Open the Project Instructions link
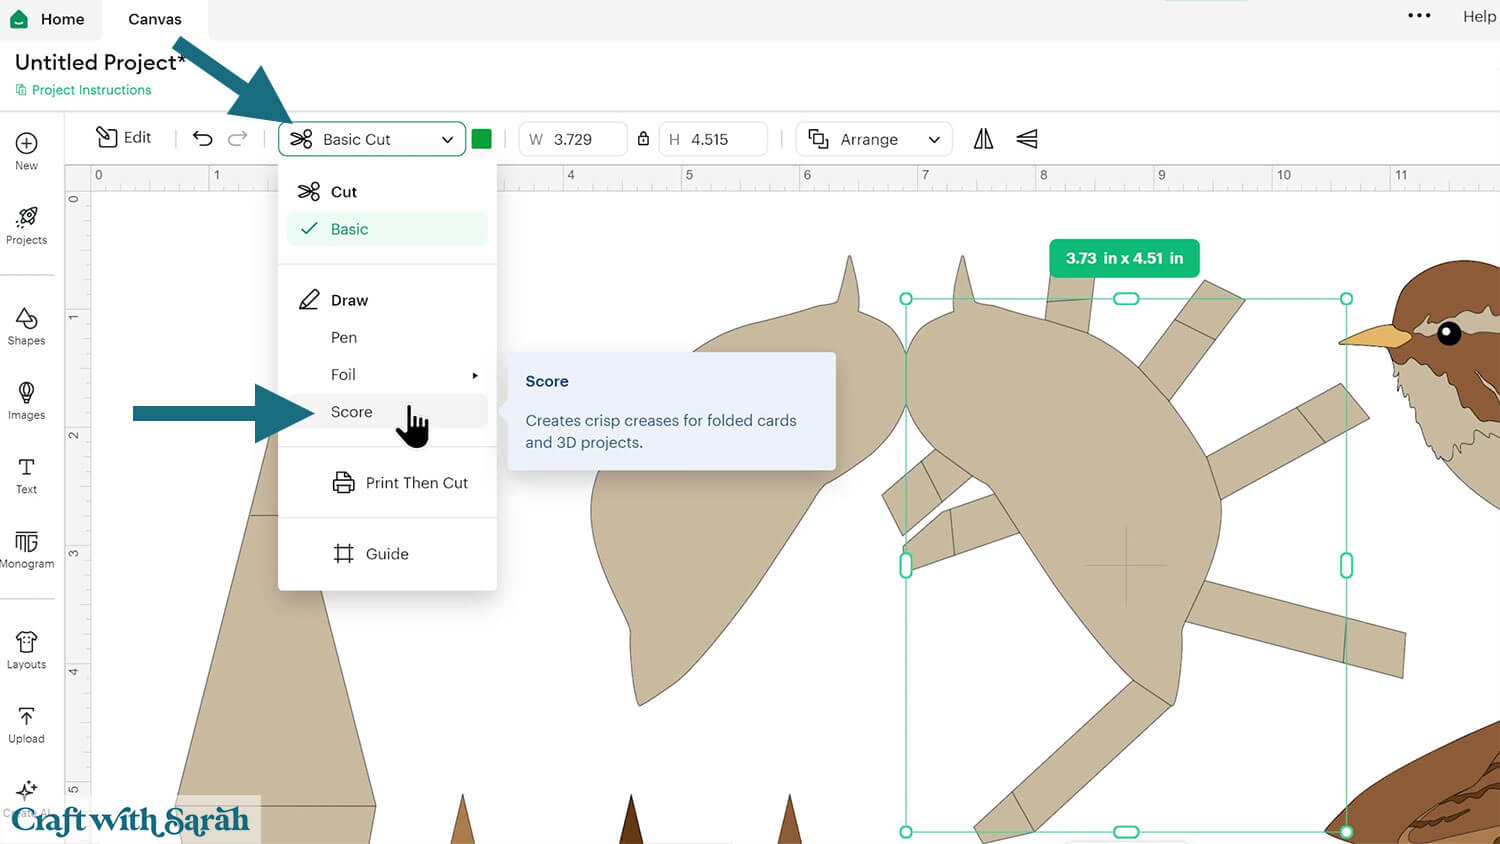This screenshot has height=844, width=1500. tap(91, 90)
